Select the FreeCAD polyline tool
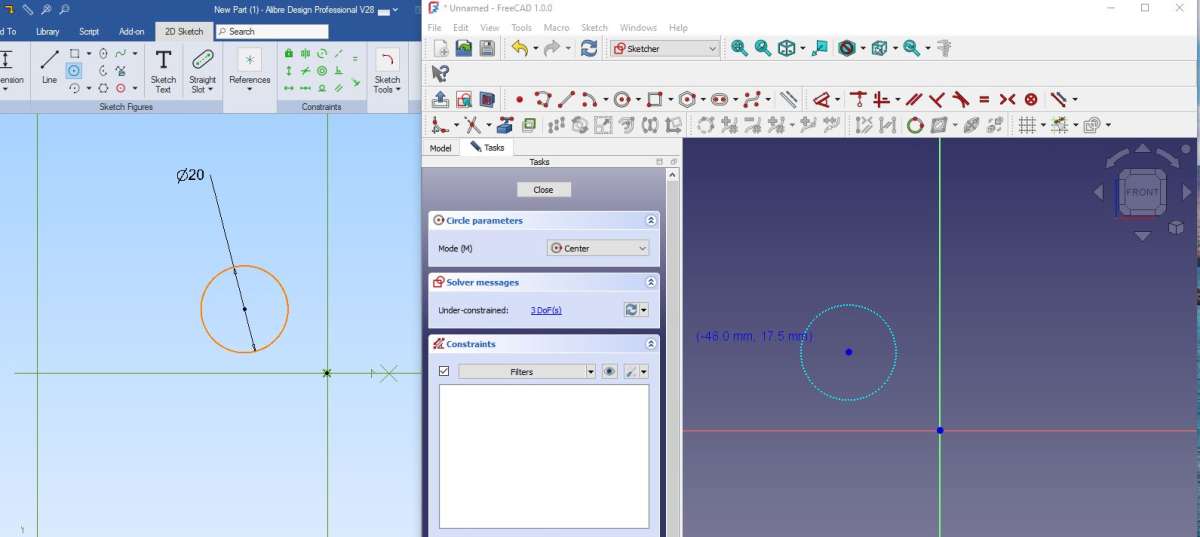This screenshot has width=1200, height=537. [543, 99]
